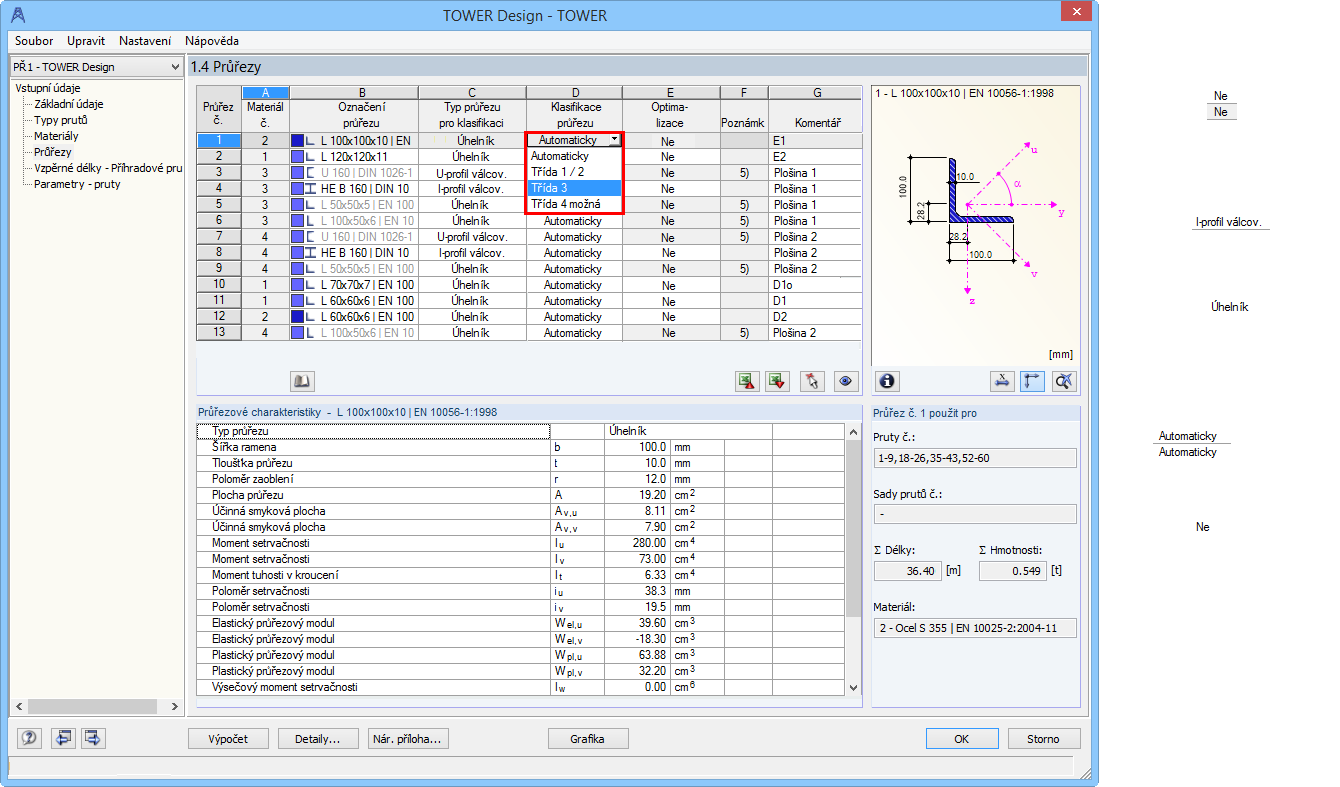The height and width of the screenshot is (787, 1340).
Task: Click the Nár. příloha... button
Action: (x=408, y=739)
